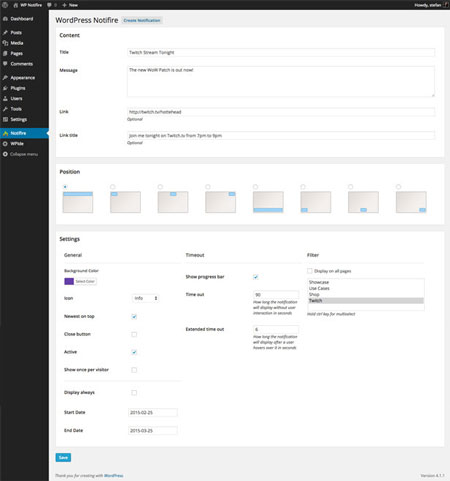Select Use Cases in the filter list
This screenshot has height=481, width=450.
tap(366, 288)
